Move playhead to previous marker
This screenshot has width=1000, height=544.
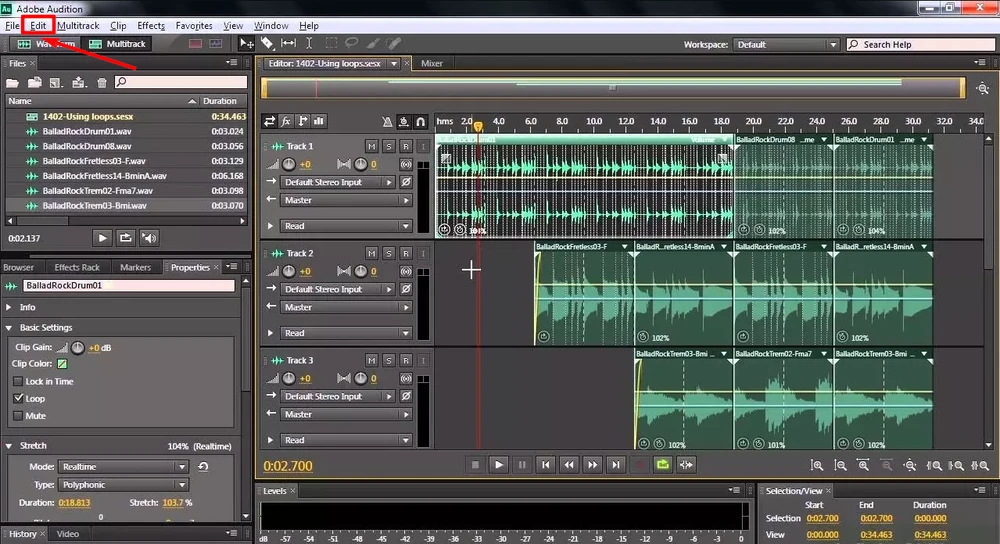pyautogui.click(x=545, y=465)
